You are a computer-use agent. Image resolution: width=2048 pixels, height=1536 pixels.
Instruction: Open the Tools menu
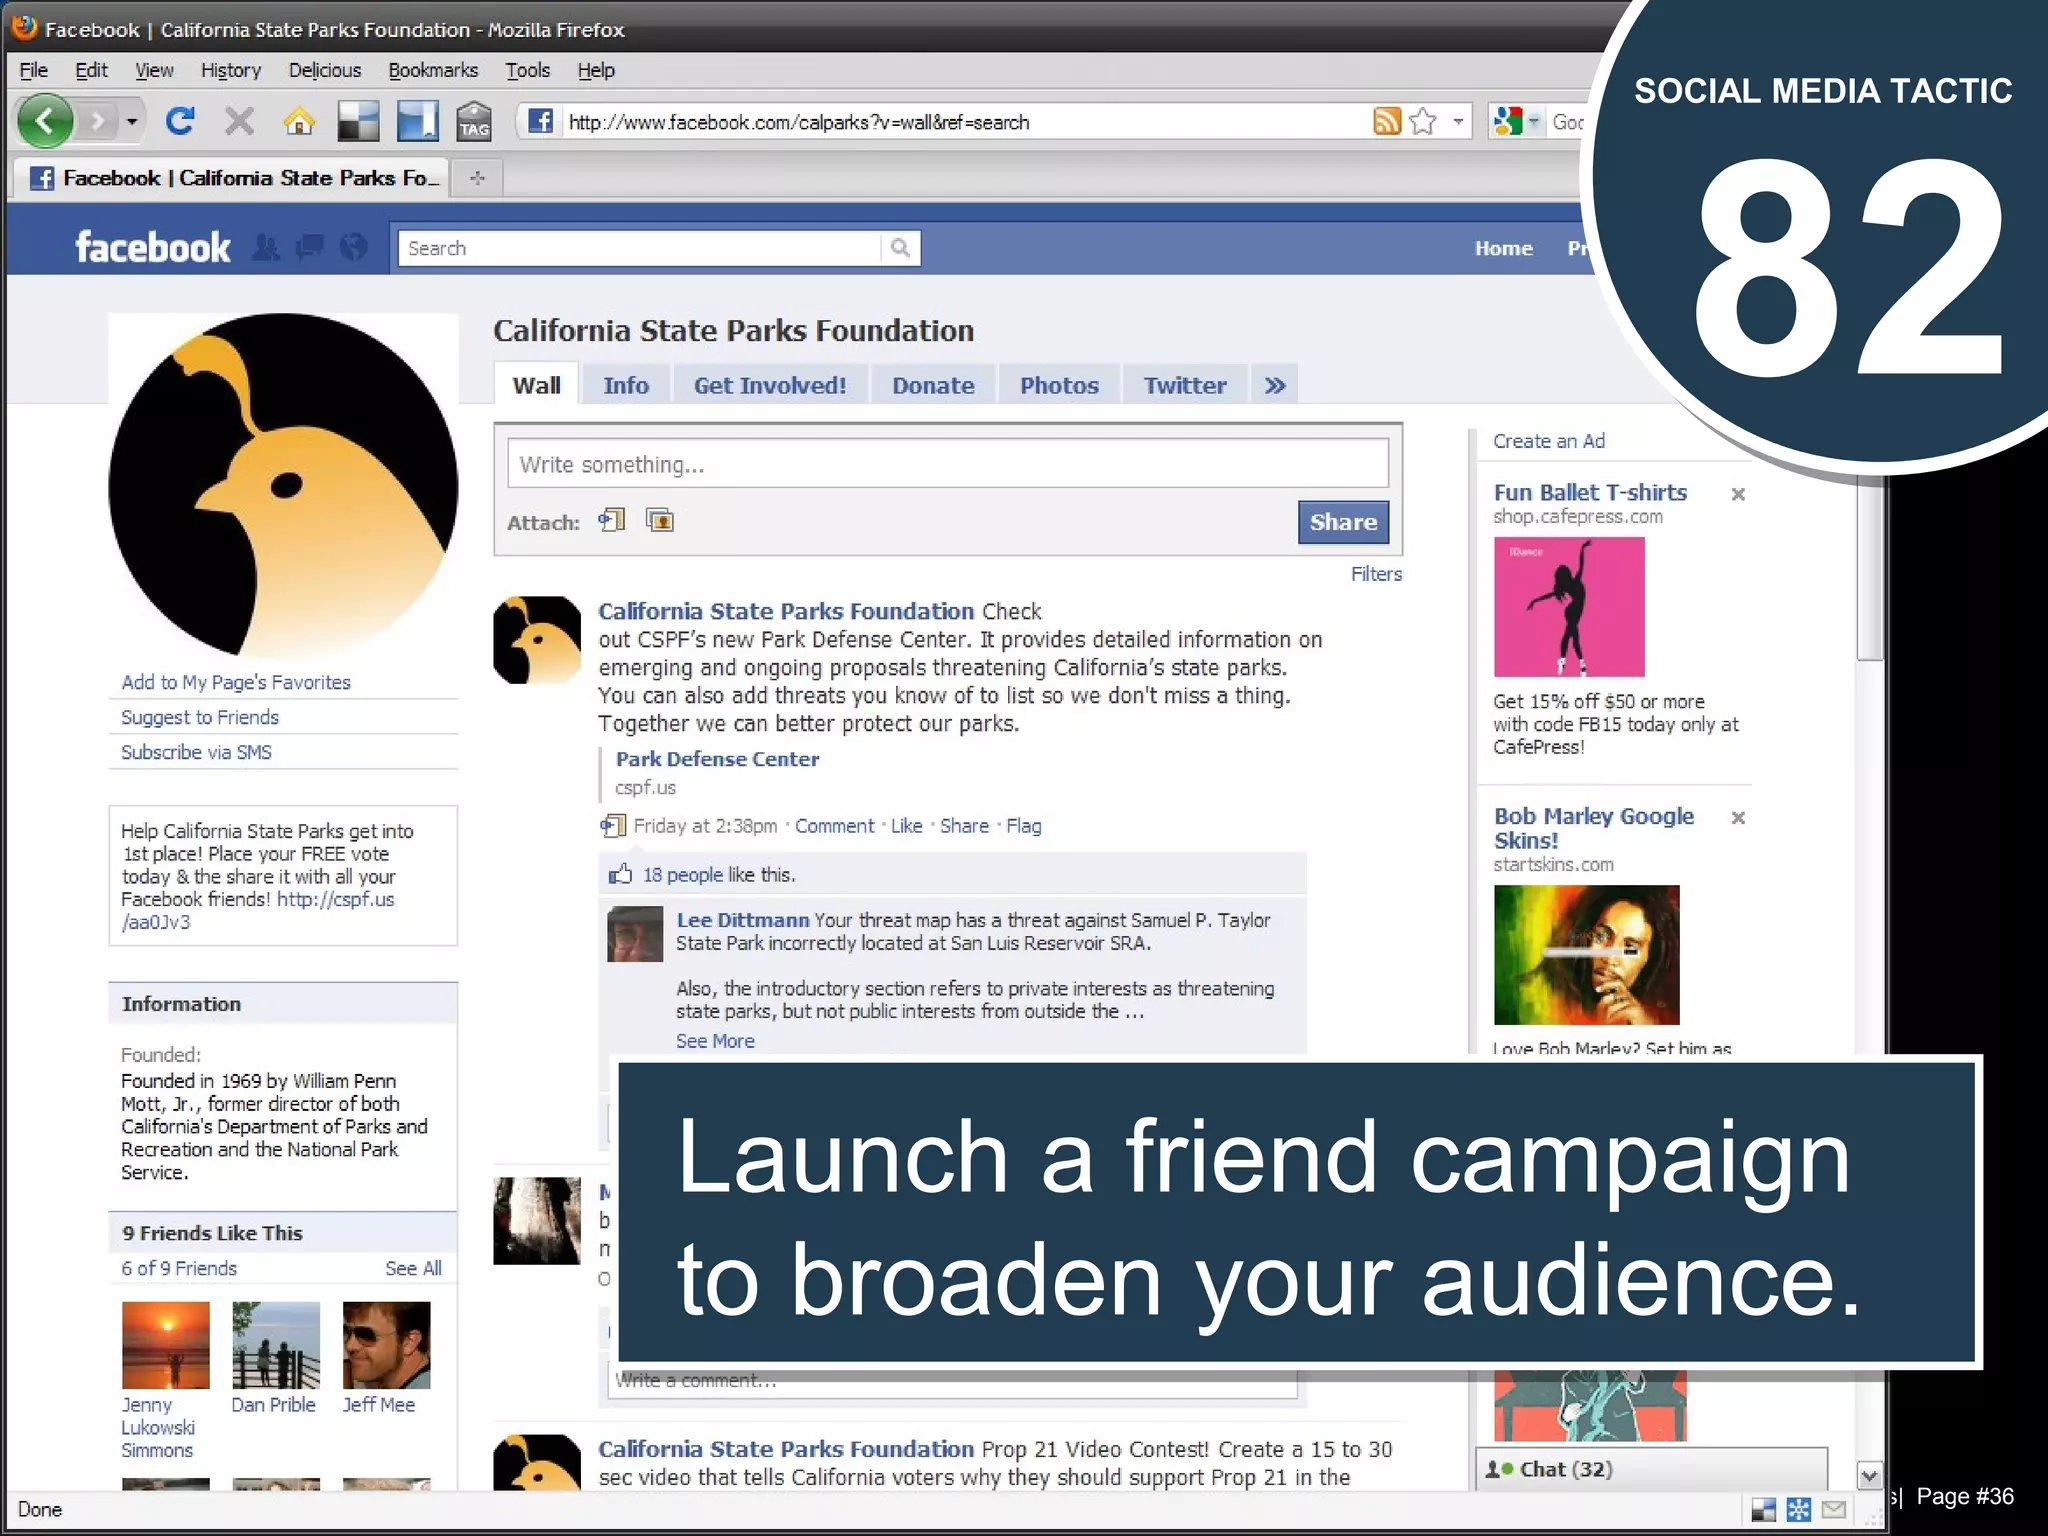[x=528, y=70]
